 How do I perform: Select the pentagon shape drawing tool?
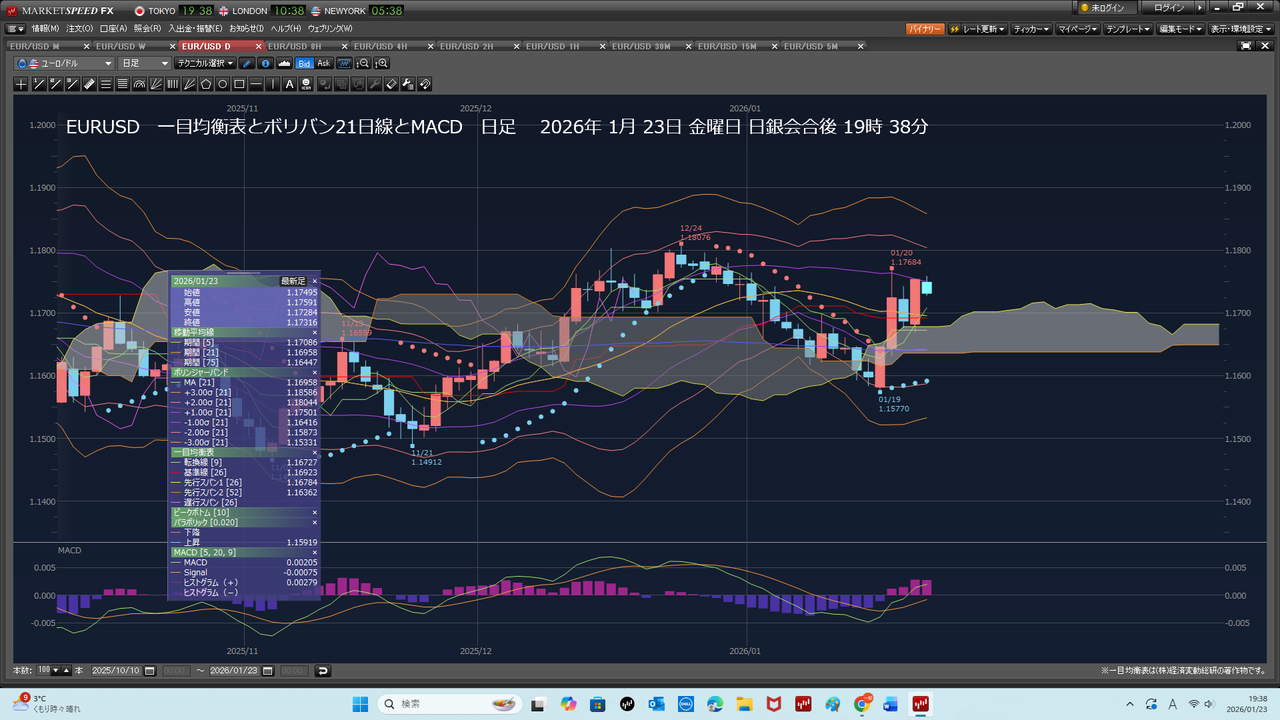point(206,84)
